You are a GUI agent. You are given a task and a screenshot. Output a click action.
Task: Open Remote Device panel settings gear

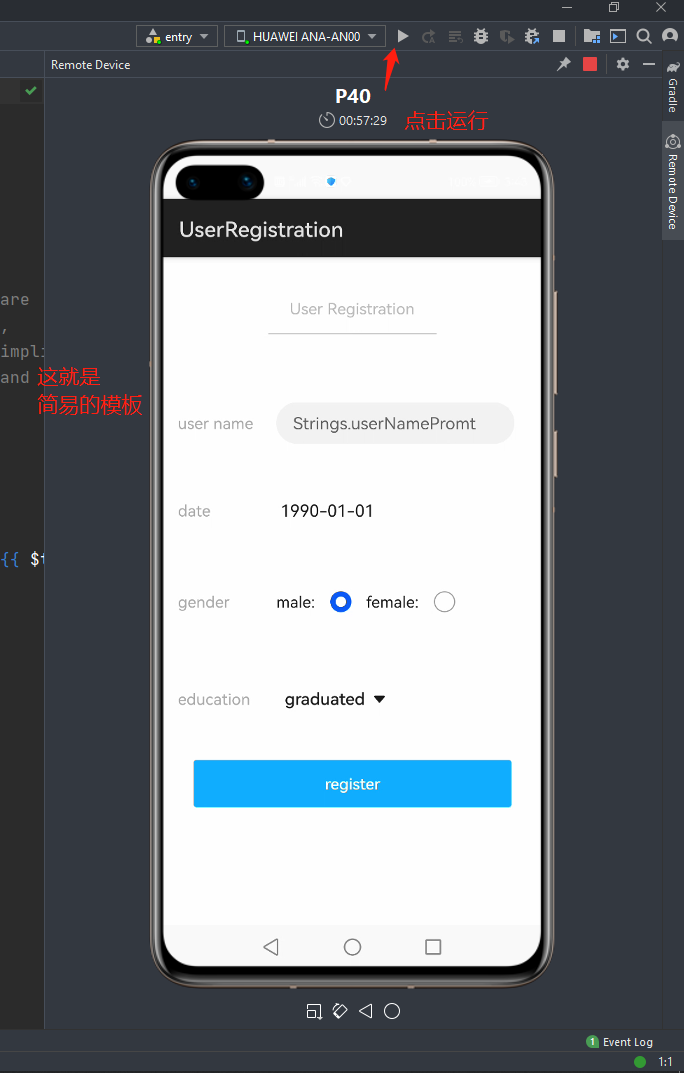pyautogui.click(x=623, y=64)
